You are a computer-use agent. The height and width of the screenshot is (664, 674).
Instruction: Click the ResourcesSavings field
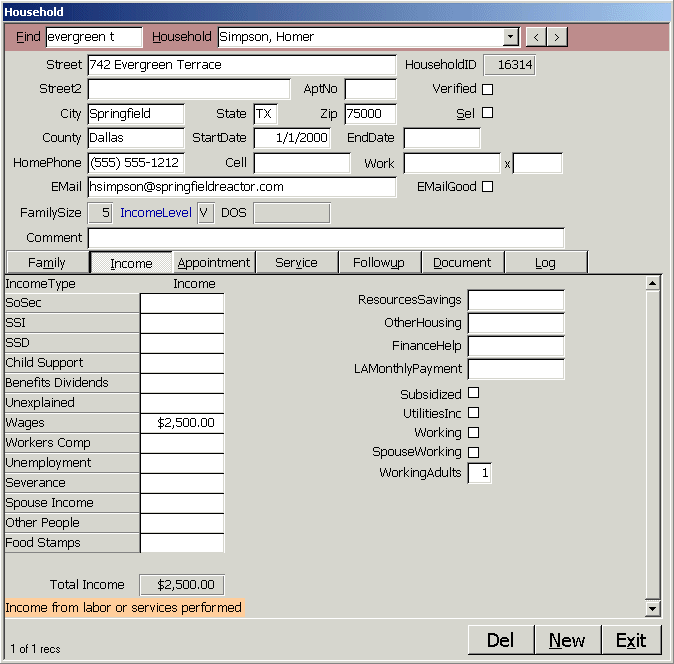tap(516, 300)
